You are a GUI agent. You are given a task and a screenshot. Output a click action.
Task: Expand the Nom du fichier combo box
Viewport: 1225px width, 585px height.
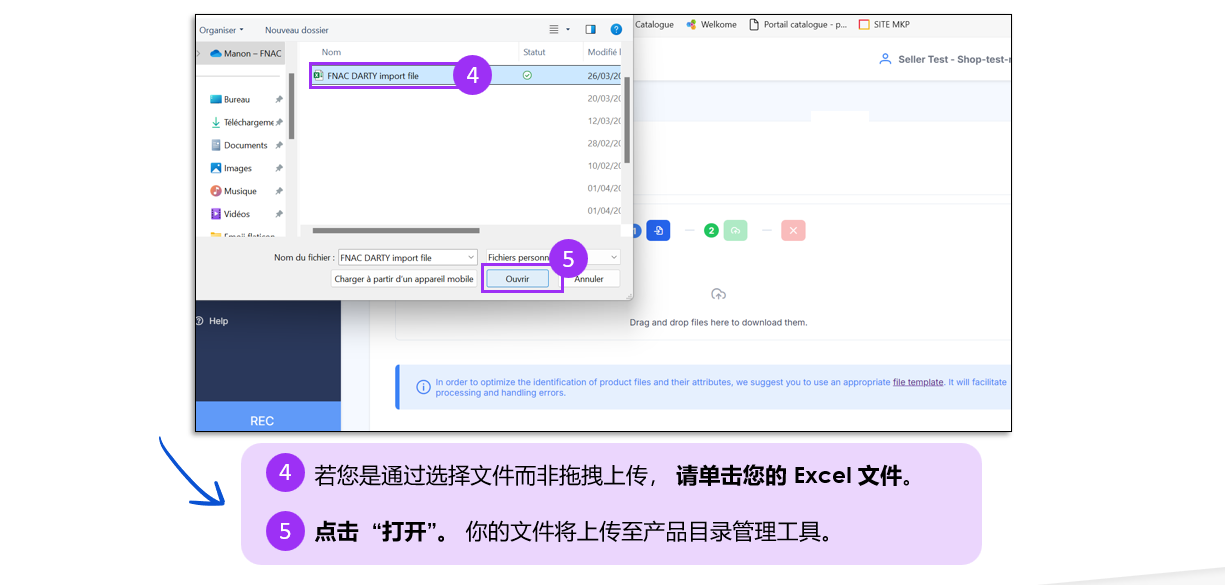[x=470, y=258]
